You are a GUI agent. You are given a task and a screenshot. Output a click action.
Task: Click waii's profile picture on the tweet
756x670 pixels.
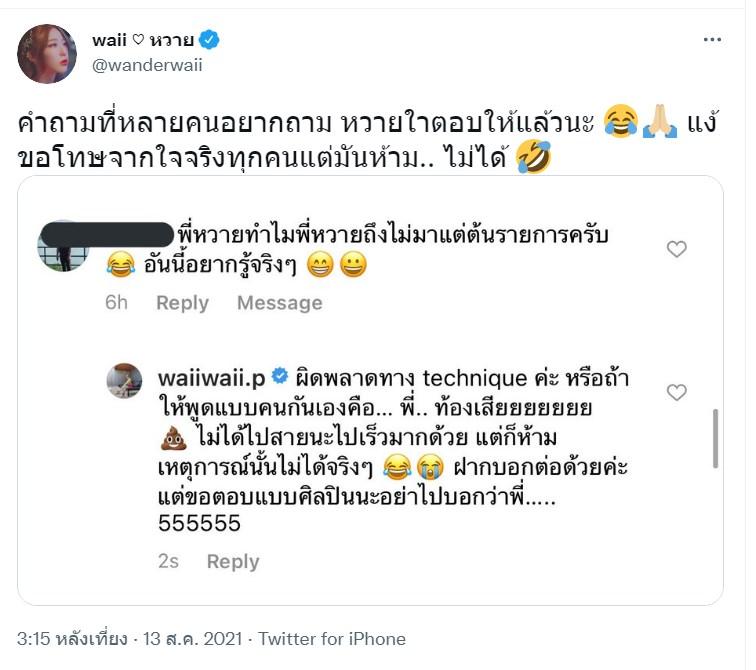pos(47,54)
